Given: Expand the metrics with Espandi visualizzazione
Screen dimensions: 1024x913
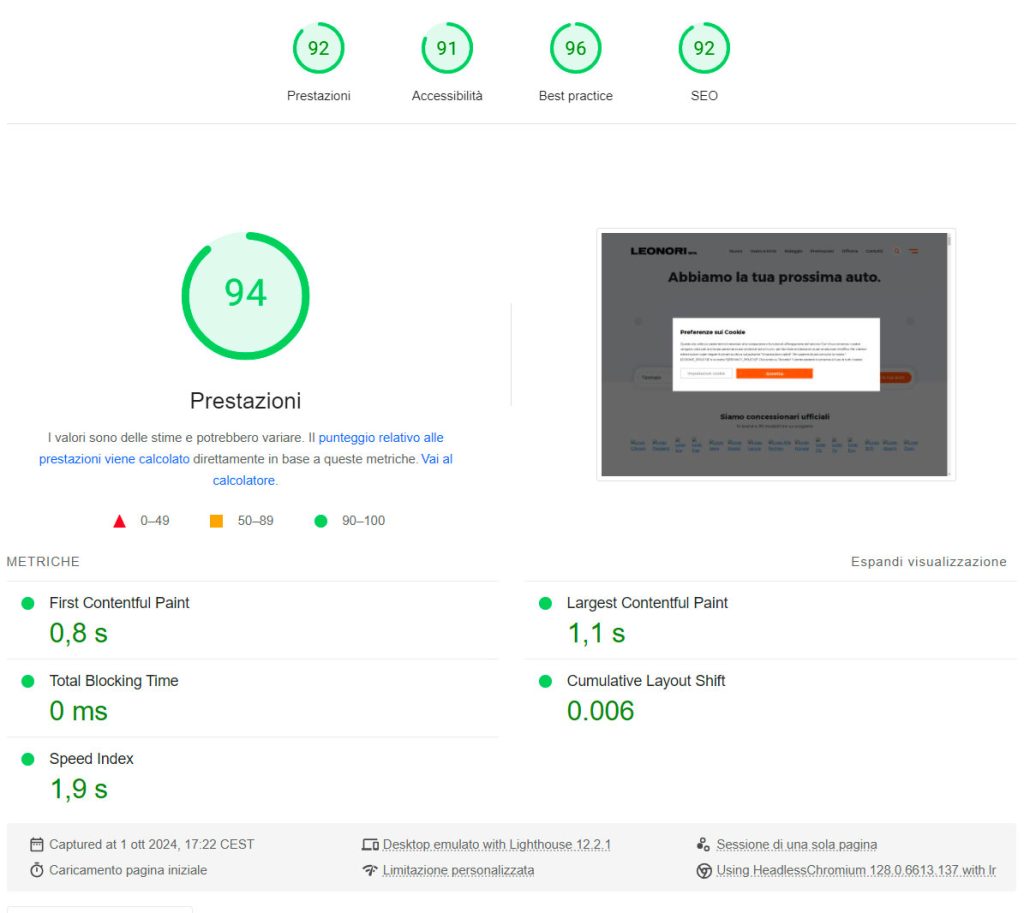Looking at the screenshot, I should [x=928, y=562].
